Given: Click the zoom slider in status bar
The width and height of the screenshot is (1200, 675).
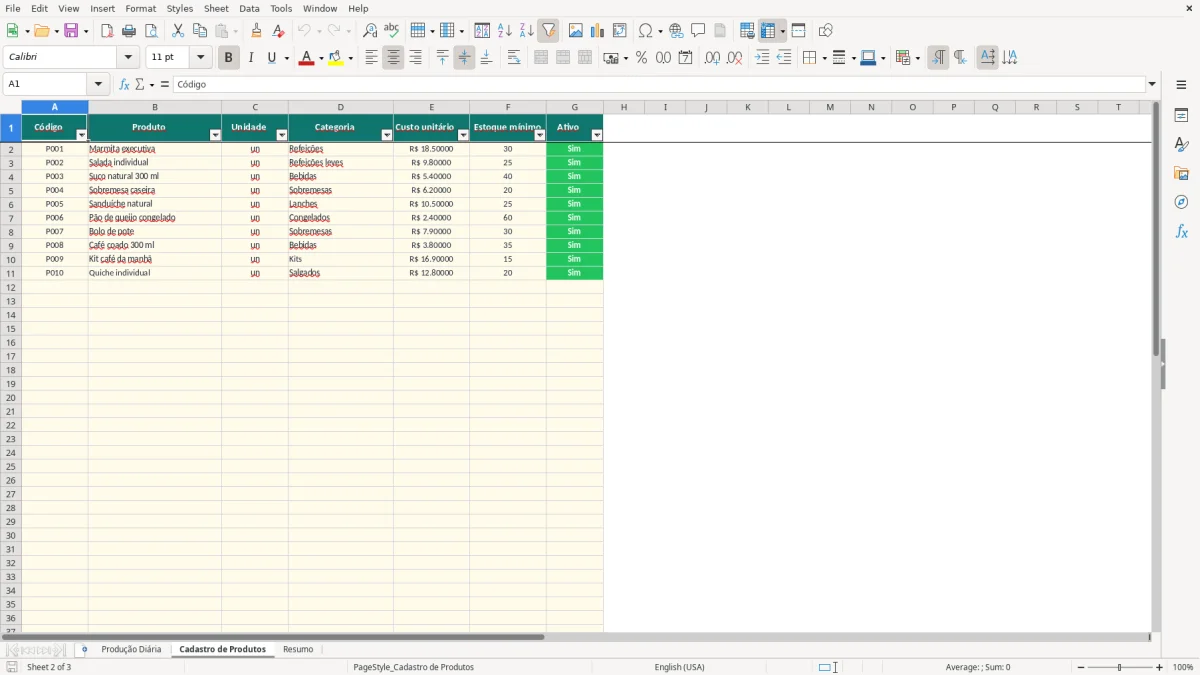Looking at the screenshot, I should pyautogui.click(x=1119, y=667).
